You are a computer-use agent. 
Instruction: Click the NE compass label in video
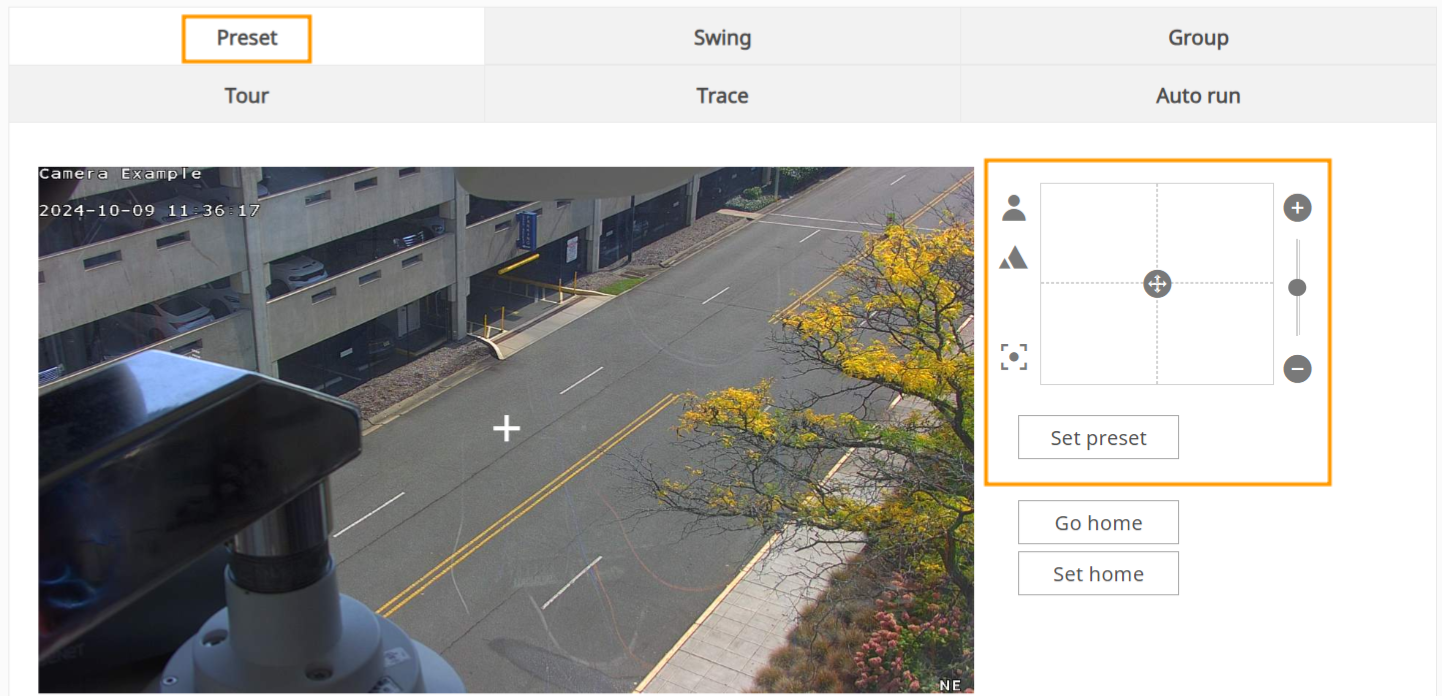coord(950,685)
